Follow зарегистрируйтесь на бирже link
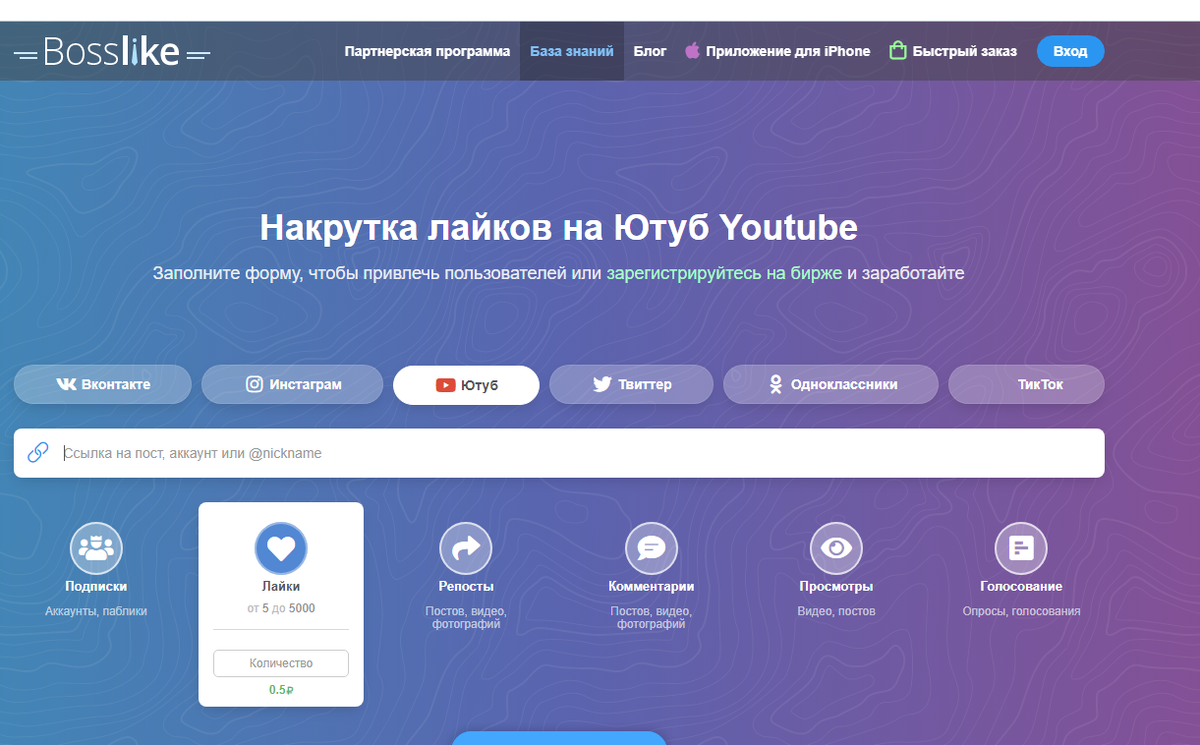 [724, 273]
